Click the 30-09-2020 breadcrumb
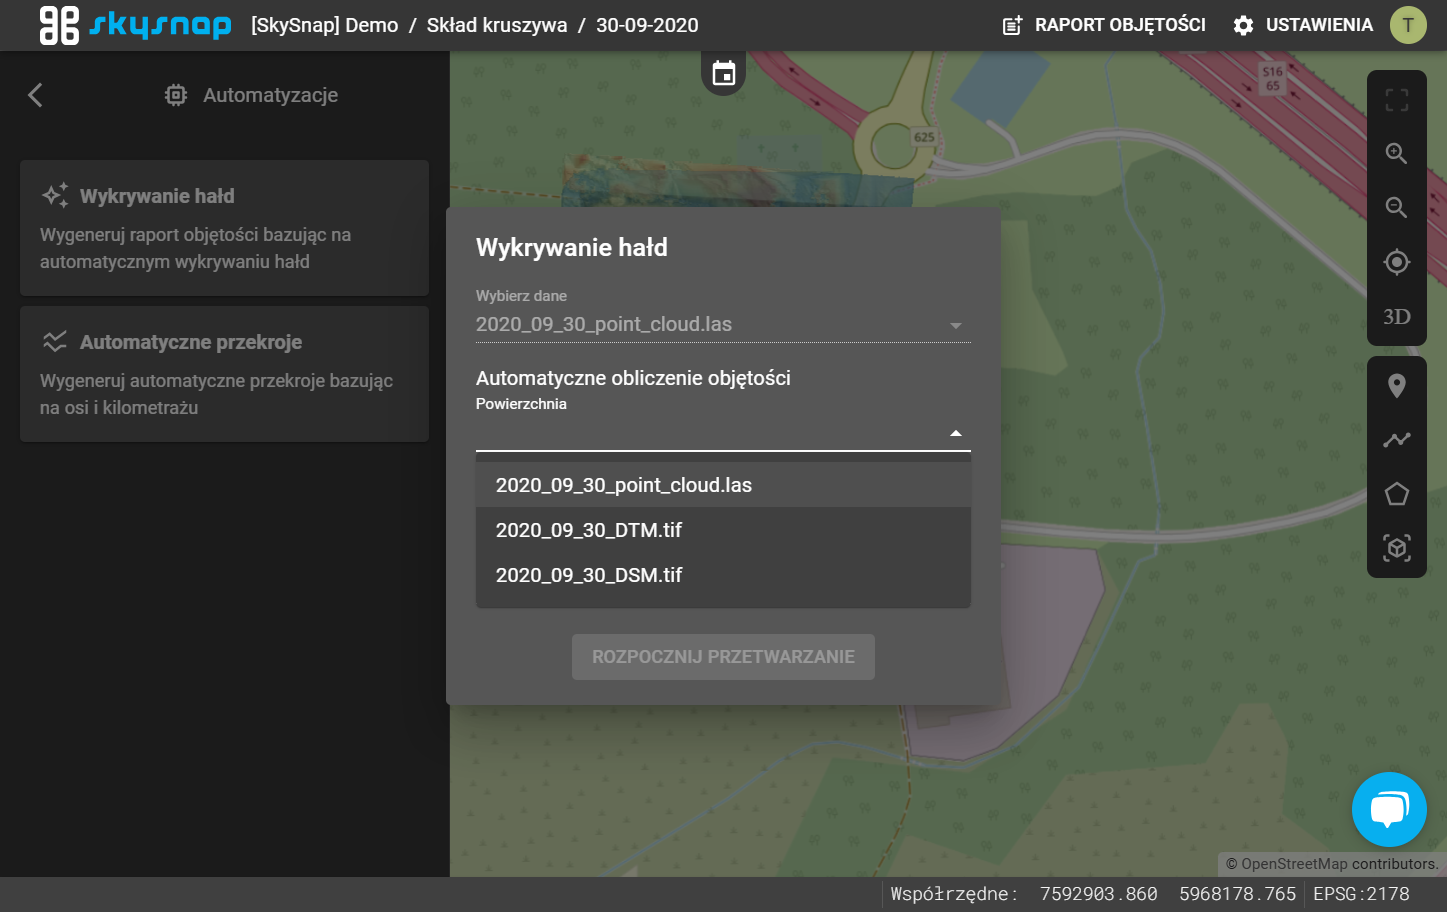This screenshot has height=912, width=1447. pos(647,25)
